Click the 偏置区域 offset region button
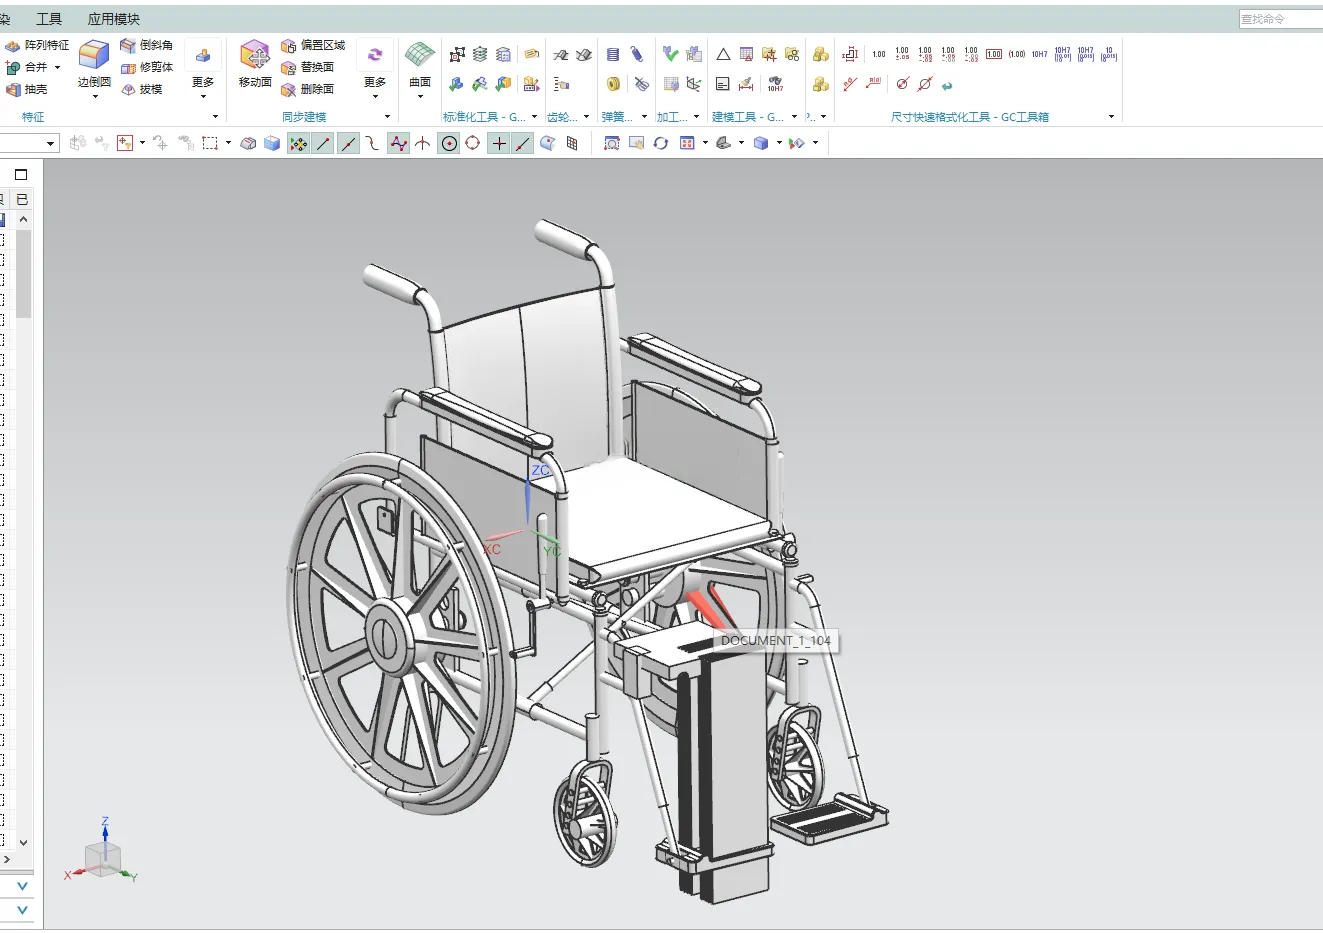The height and width of the screenshot is (933, 1323). click(x=313, y=45)
